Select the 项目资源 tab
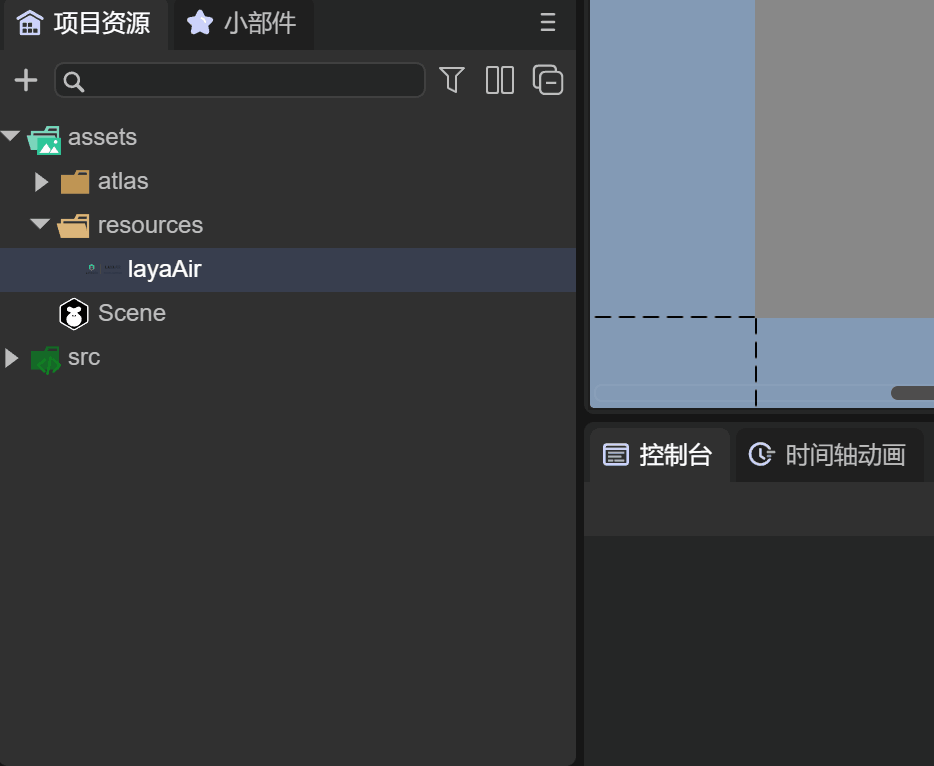 click(84, 23)
